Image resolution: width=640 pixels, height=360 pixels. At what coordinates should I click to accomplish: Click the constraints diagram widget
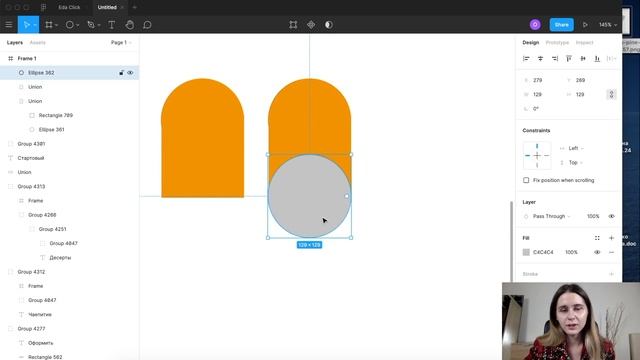pos(537,156)
